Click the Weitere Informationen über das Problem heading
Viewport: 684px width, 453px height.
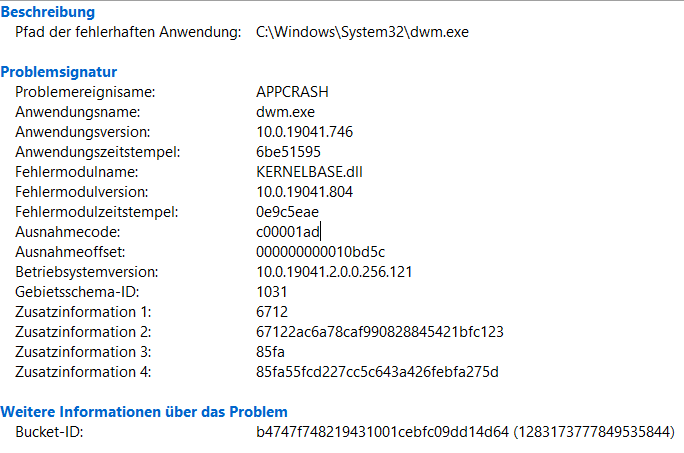tap(144, 412)
